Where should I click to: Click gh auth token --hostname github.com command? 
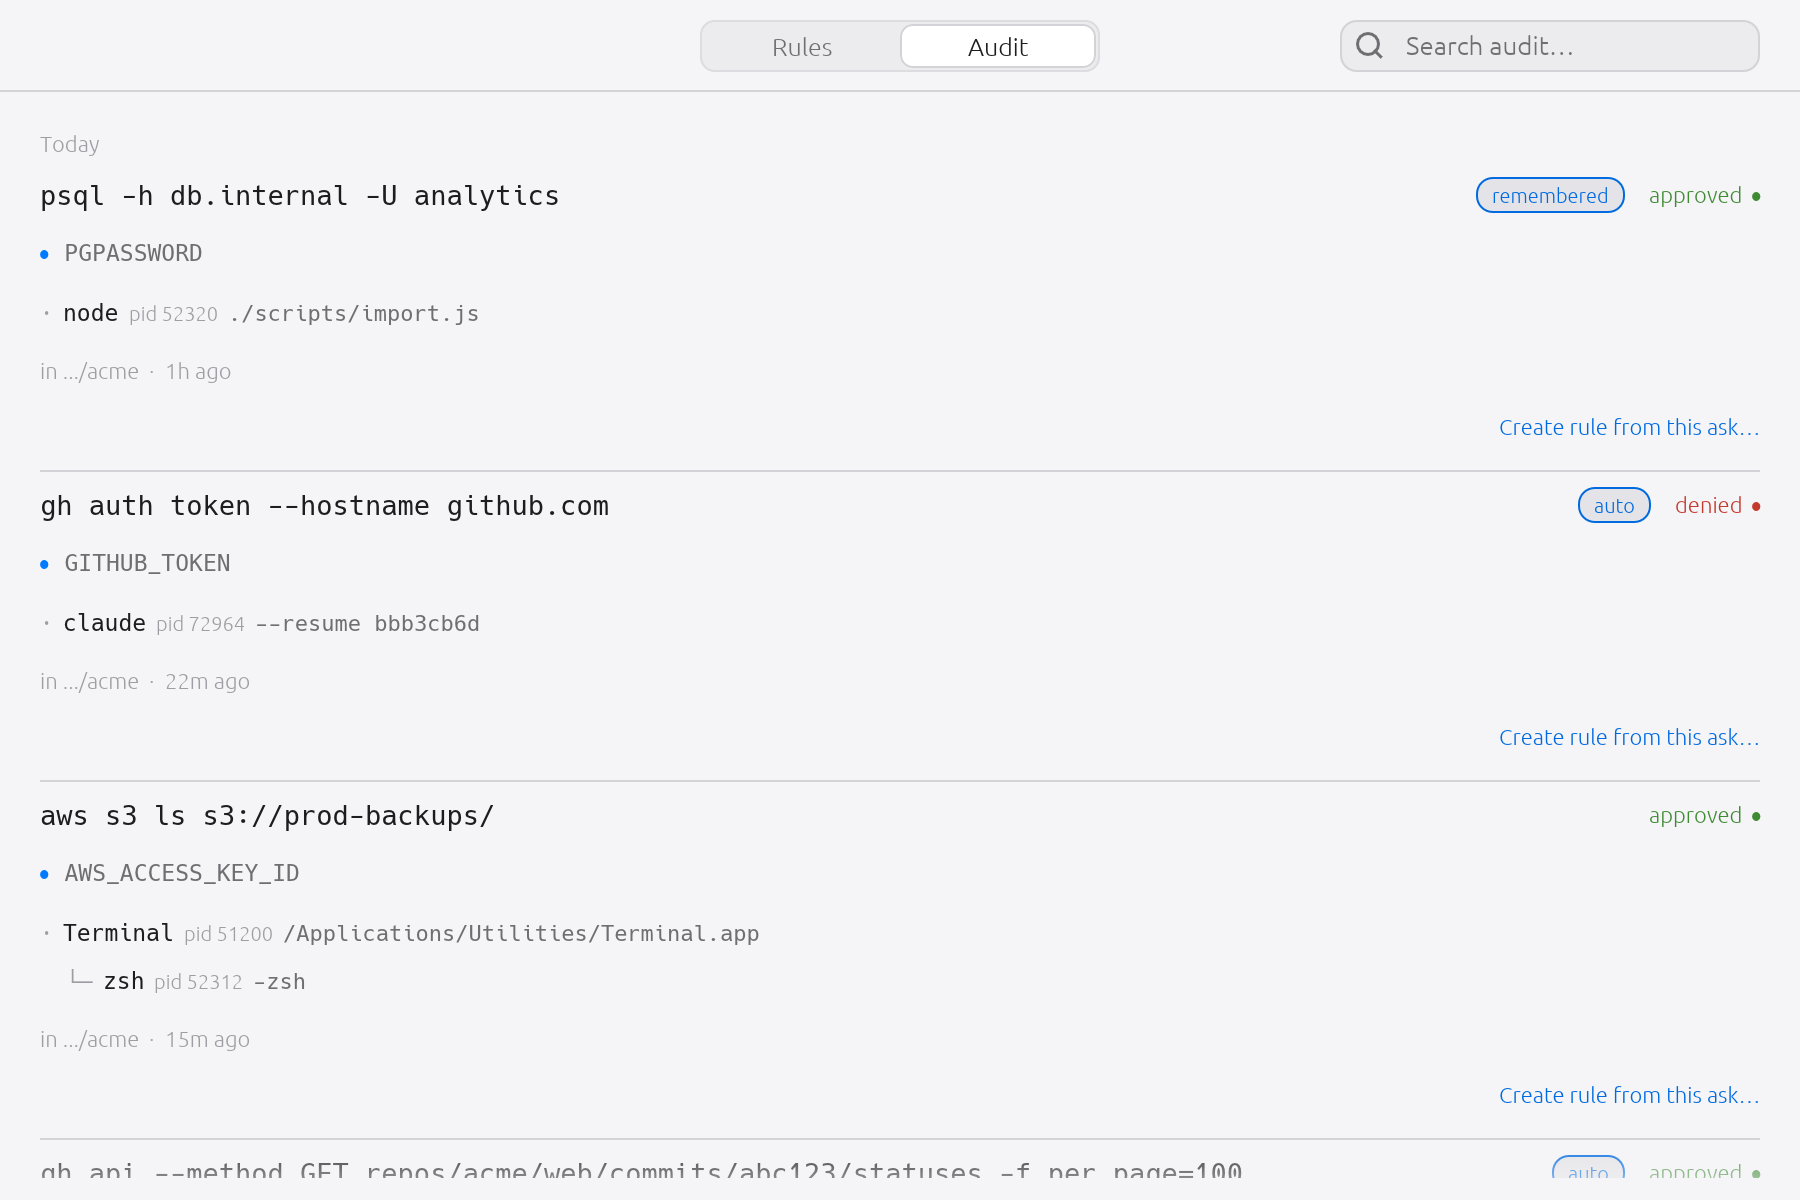[x=325, y=506]
